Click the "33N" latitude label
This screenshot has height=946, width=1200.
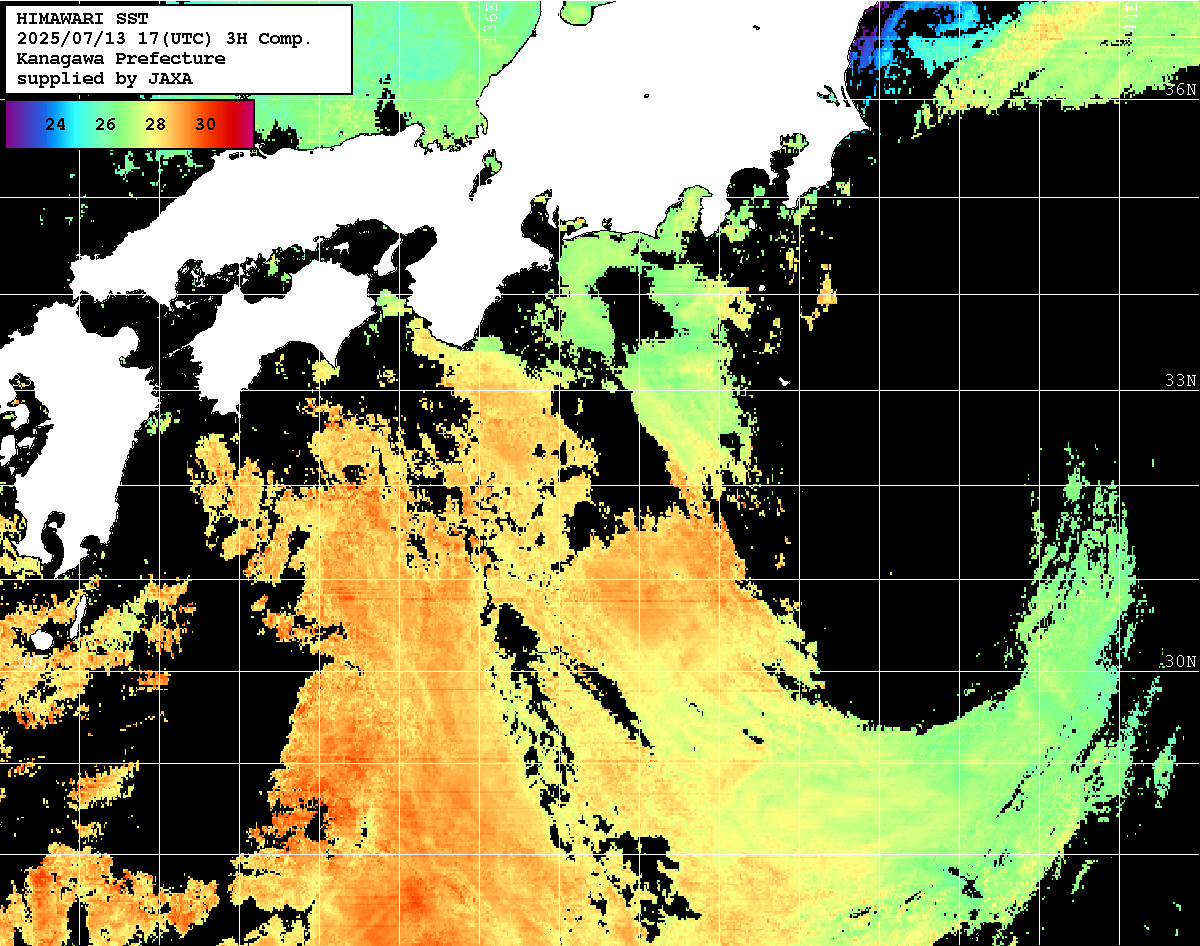pos(1179,381)
